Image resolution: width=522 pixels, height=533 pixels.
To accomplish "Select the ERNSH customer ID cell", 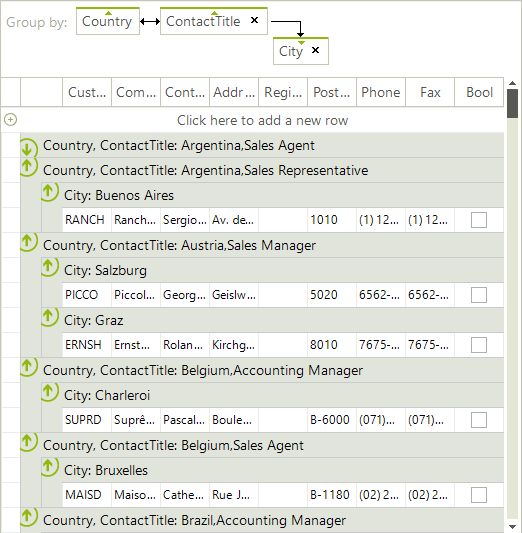I will pyautogui.click(x=87, y=345).
